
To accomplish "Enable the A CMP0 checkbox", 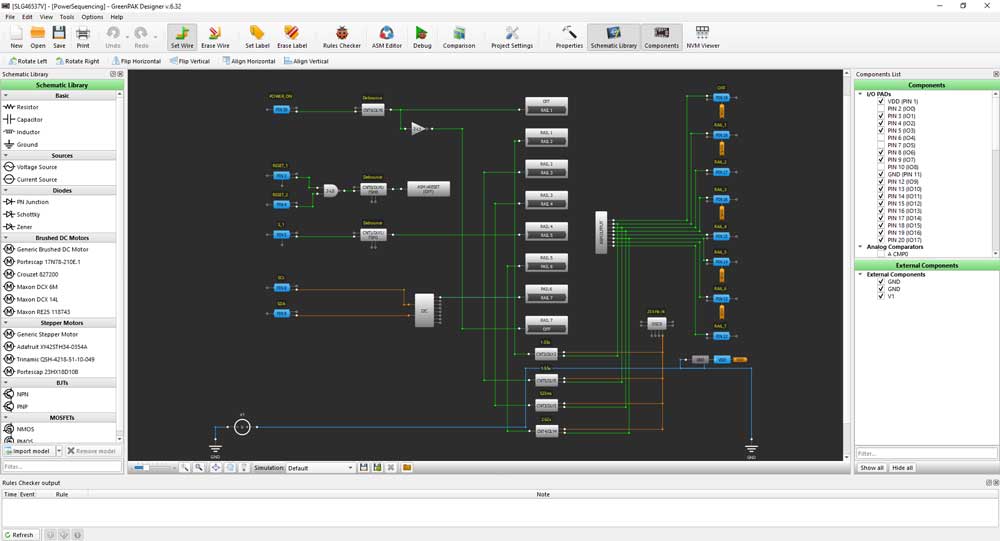I will pyautogui.click(x=881, y=254).
